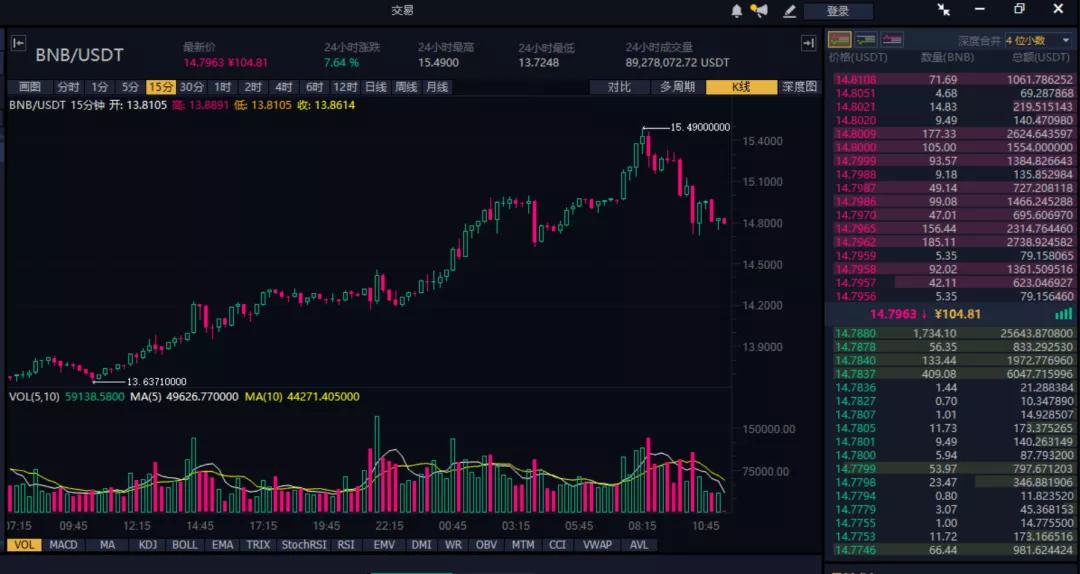Select the VOL indicator
Screen dimensions: 1080x574
coord(23,545)
